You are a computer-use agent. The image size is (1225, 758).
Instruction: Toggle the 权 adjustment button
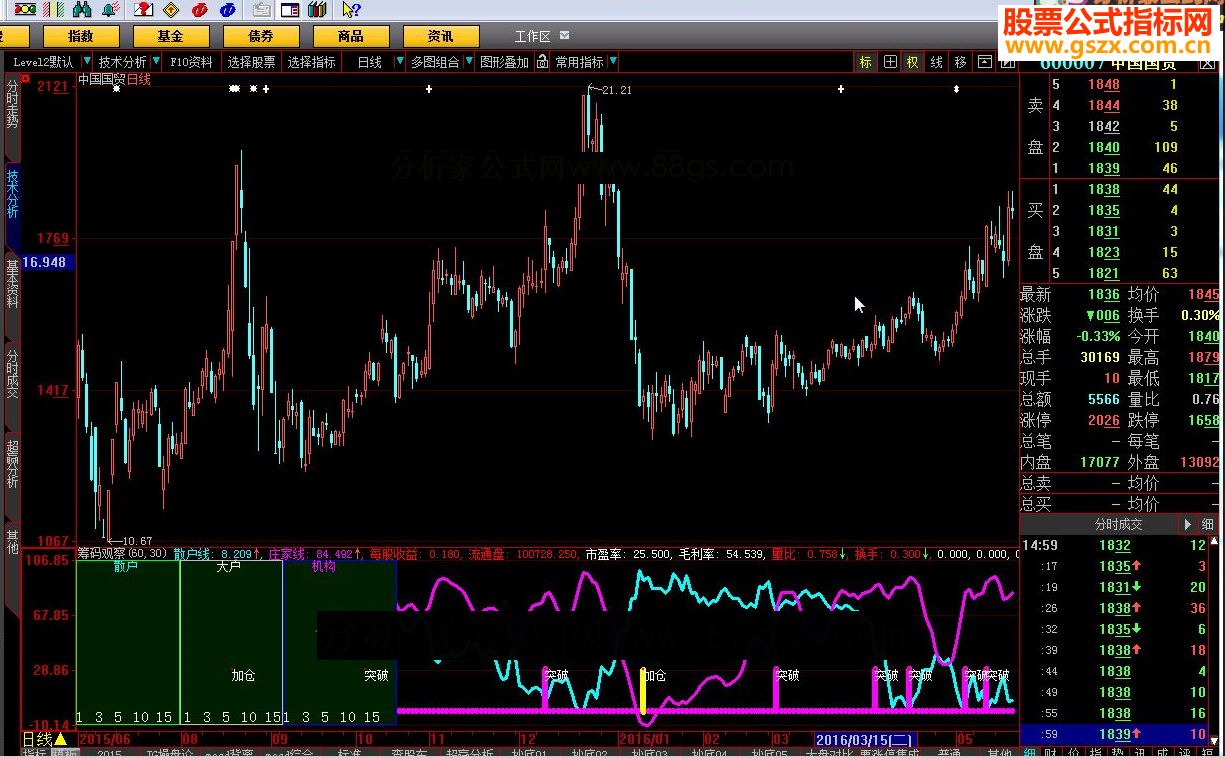coord(913,62)
